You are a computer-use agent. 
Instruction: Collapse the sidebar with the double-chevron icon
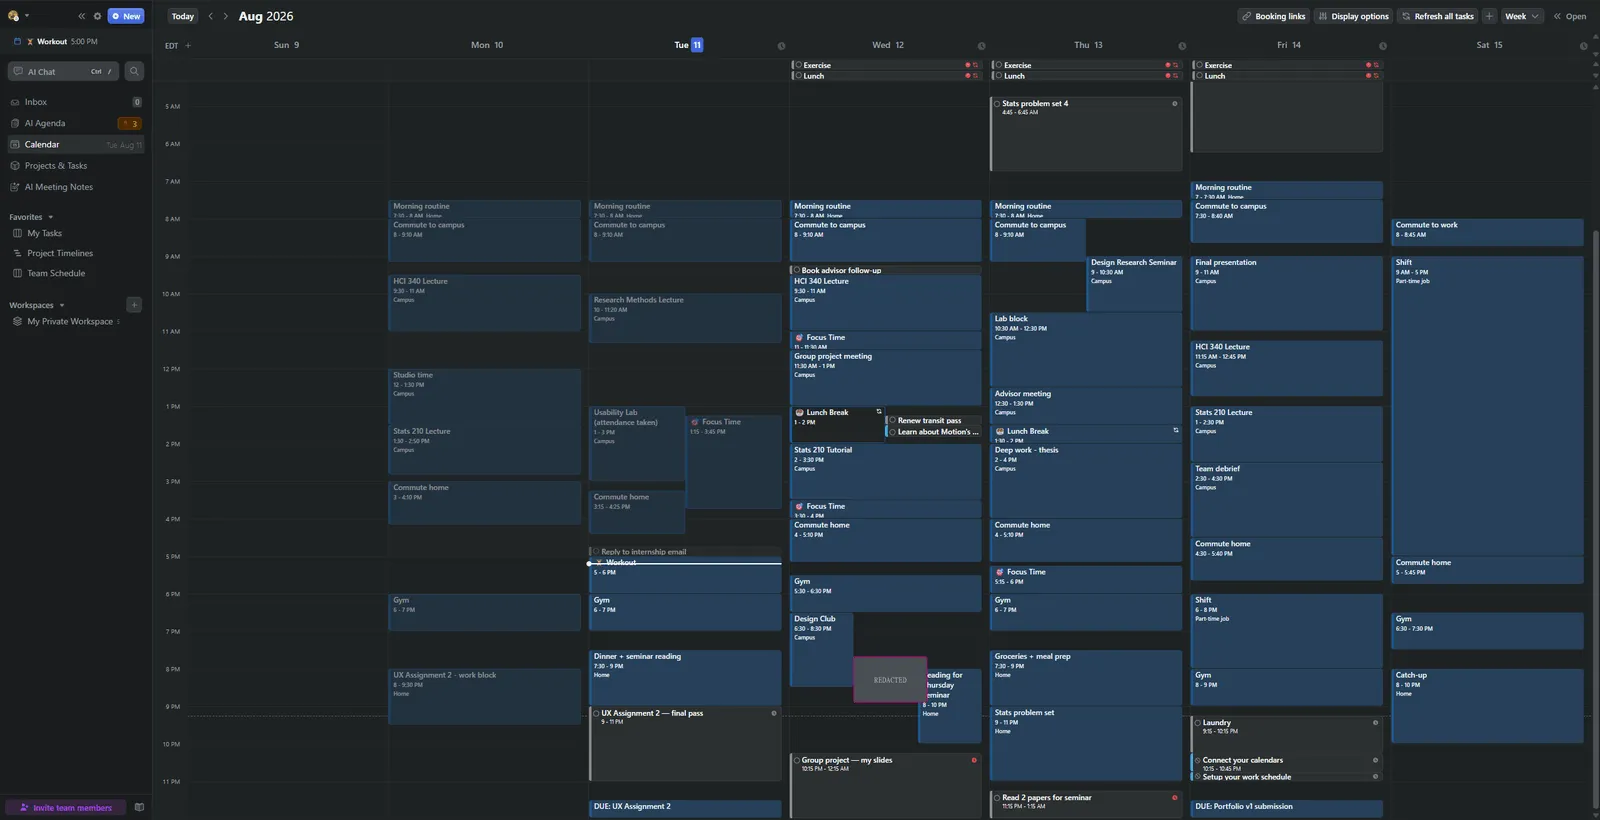[82, 16]
